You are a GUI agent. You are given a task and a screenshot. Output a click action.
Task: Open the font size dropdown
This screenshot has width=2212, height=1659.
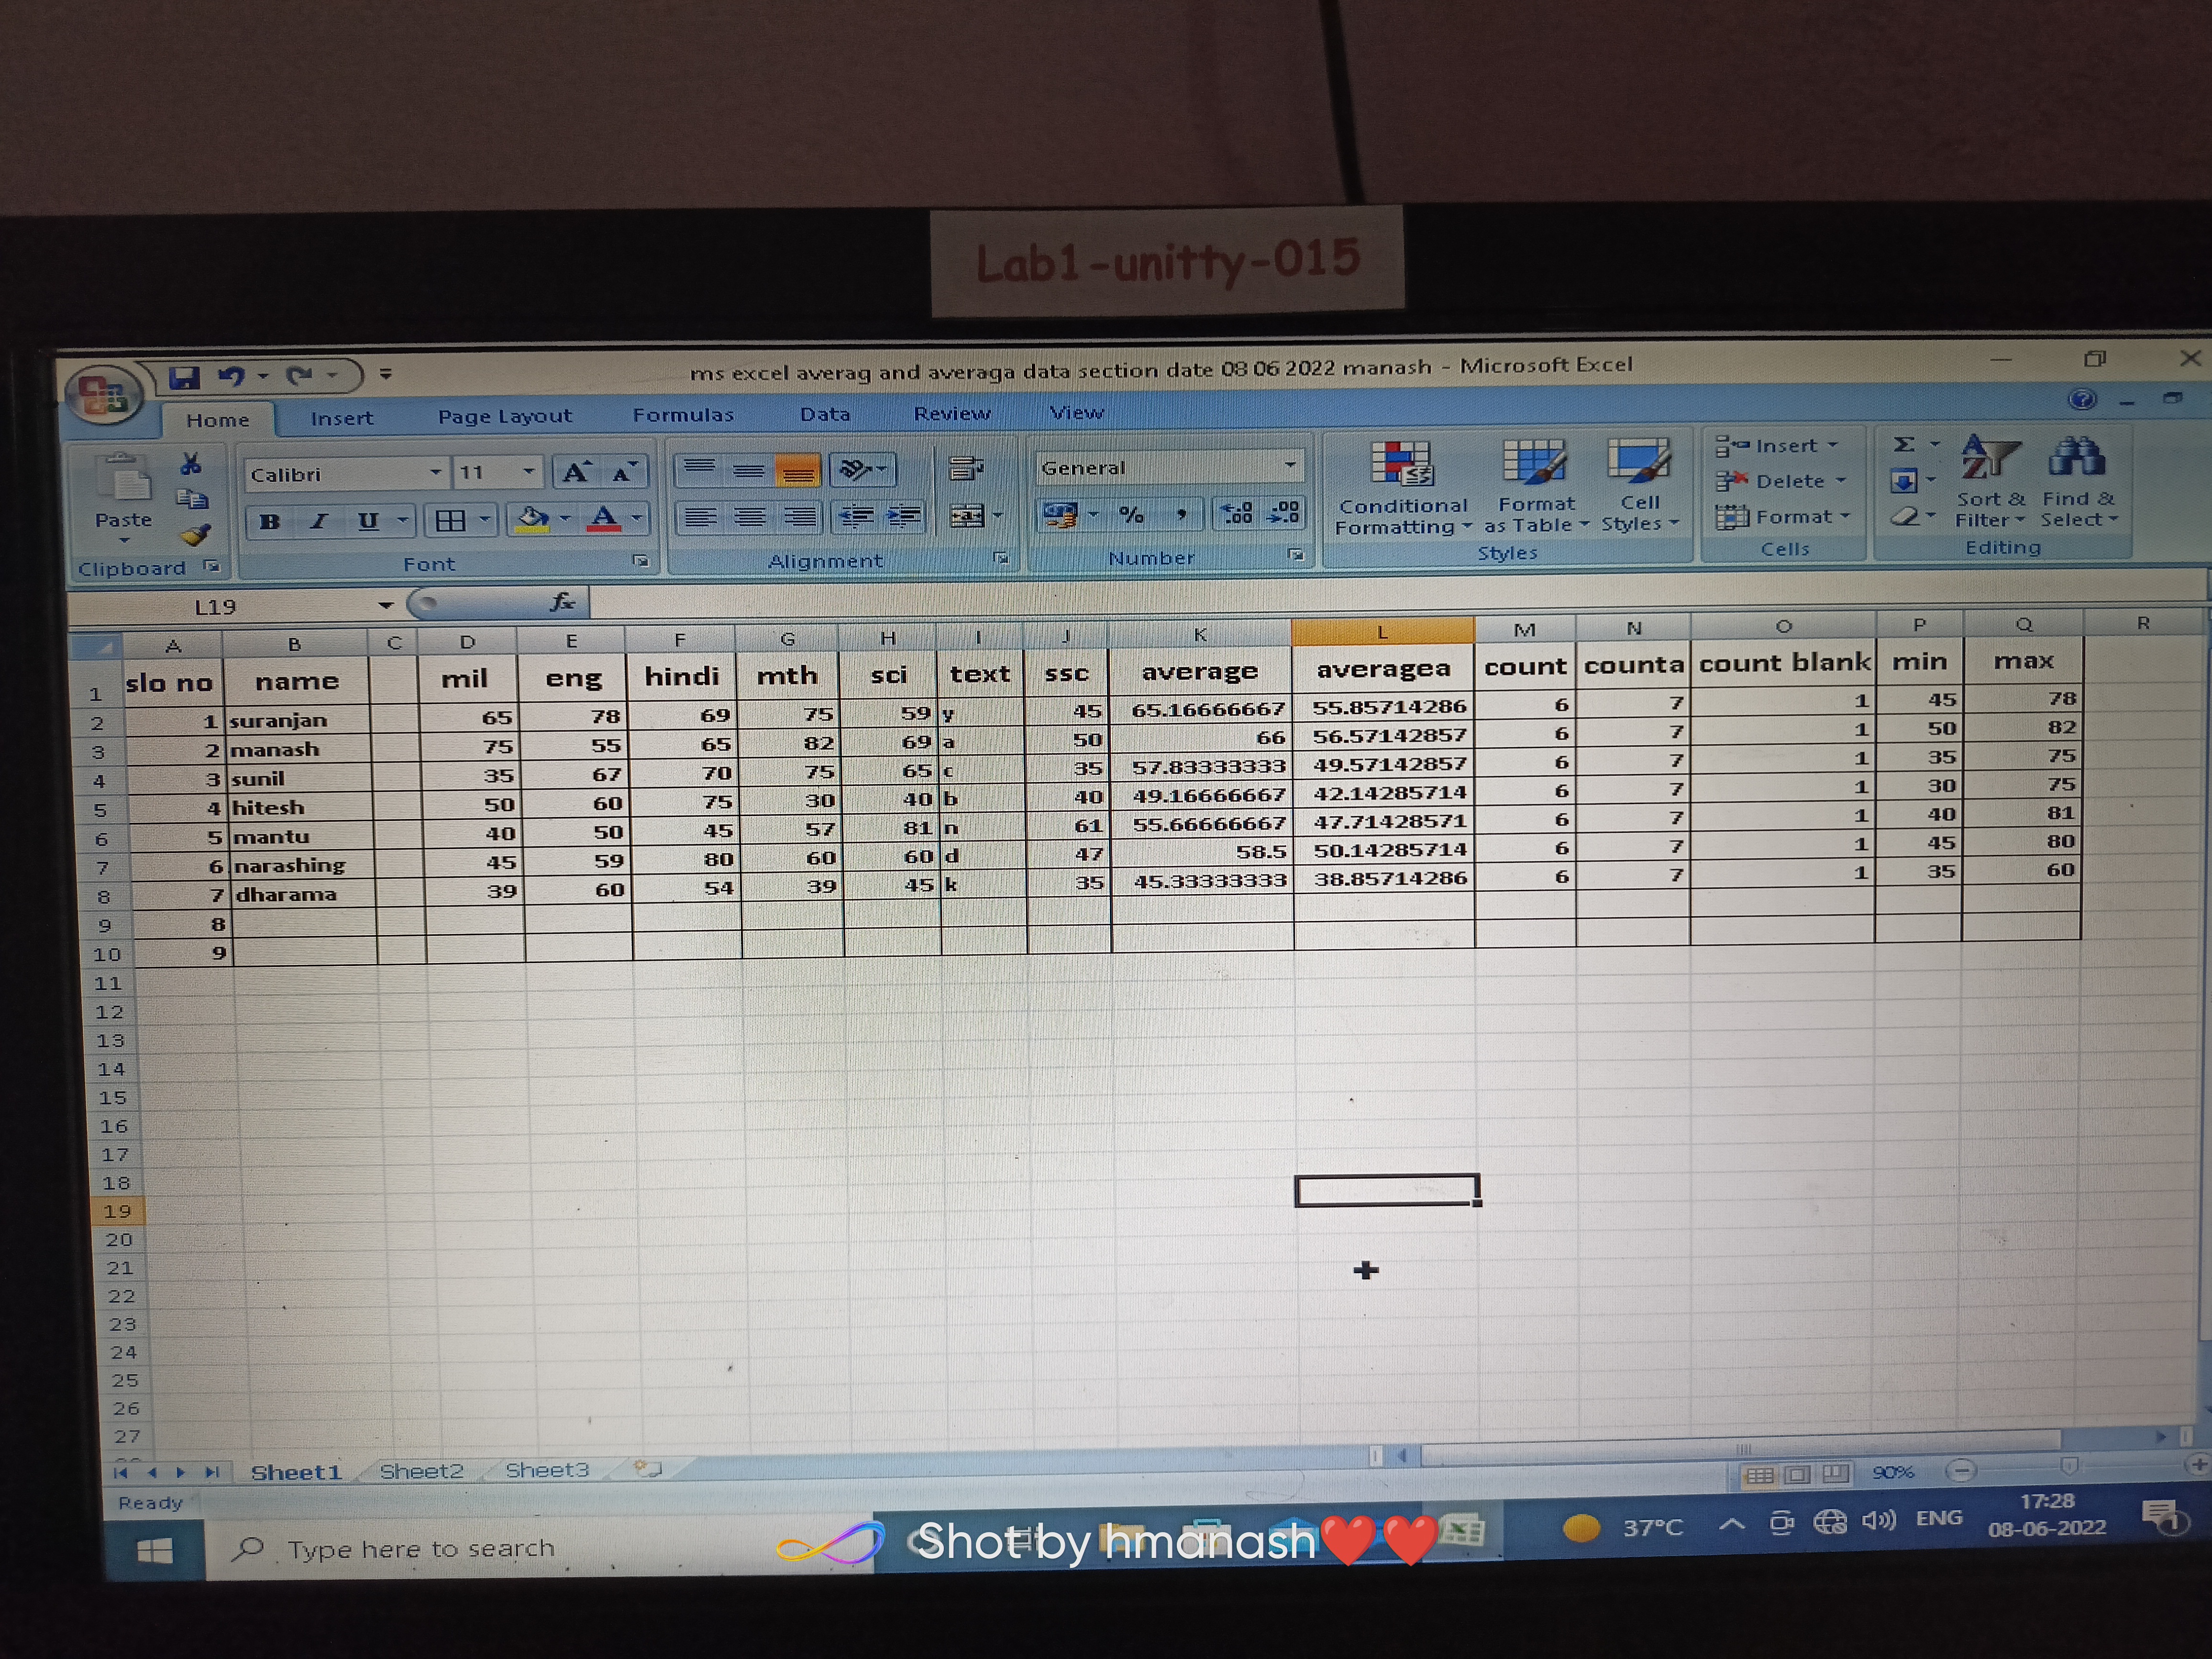click(x=528, y=471)
